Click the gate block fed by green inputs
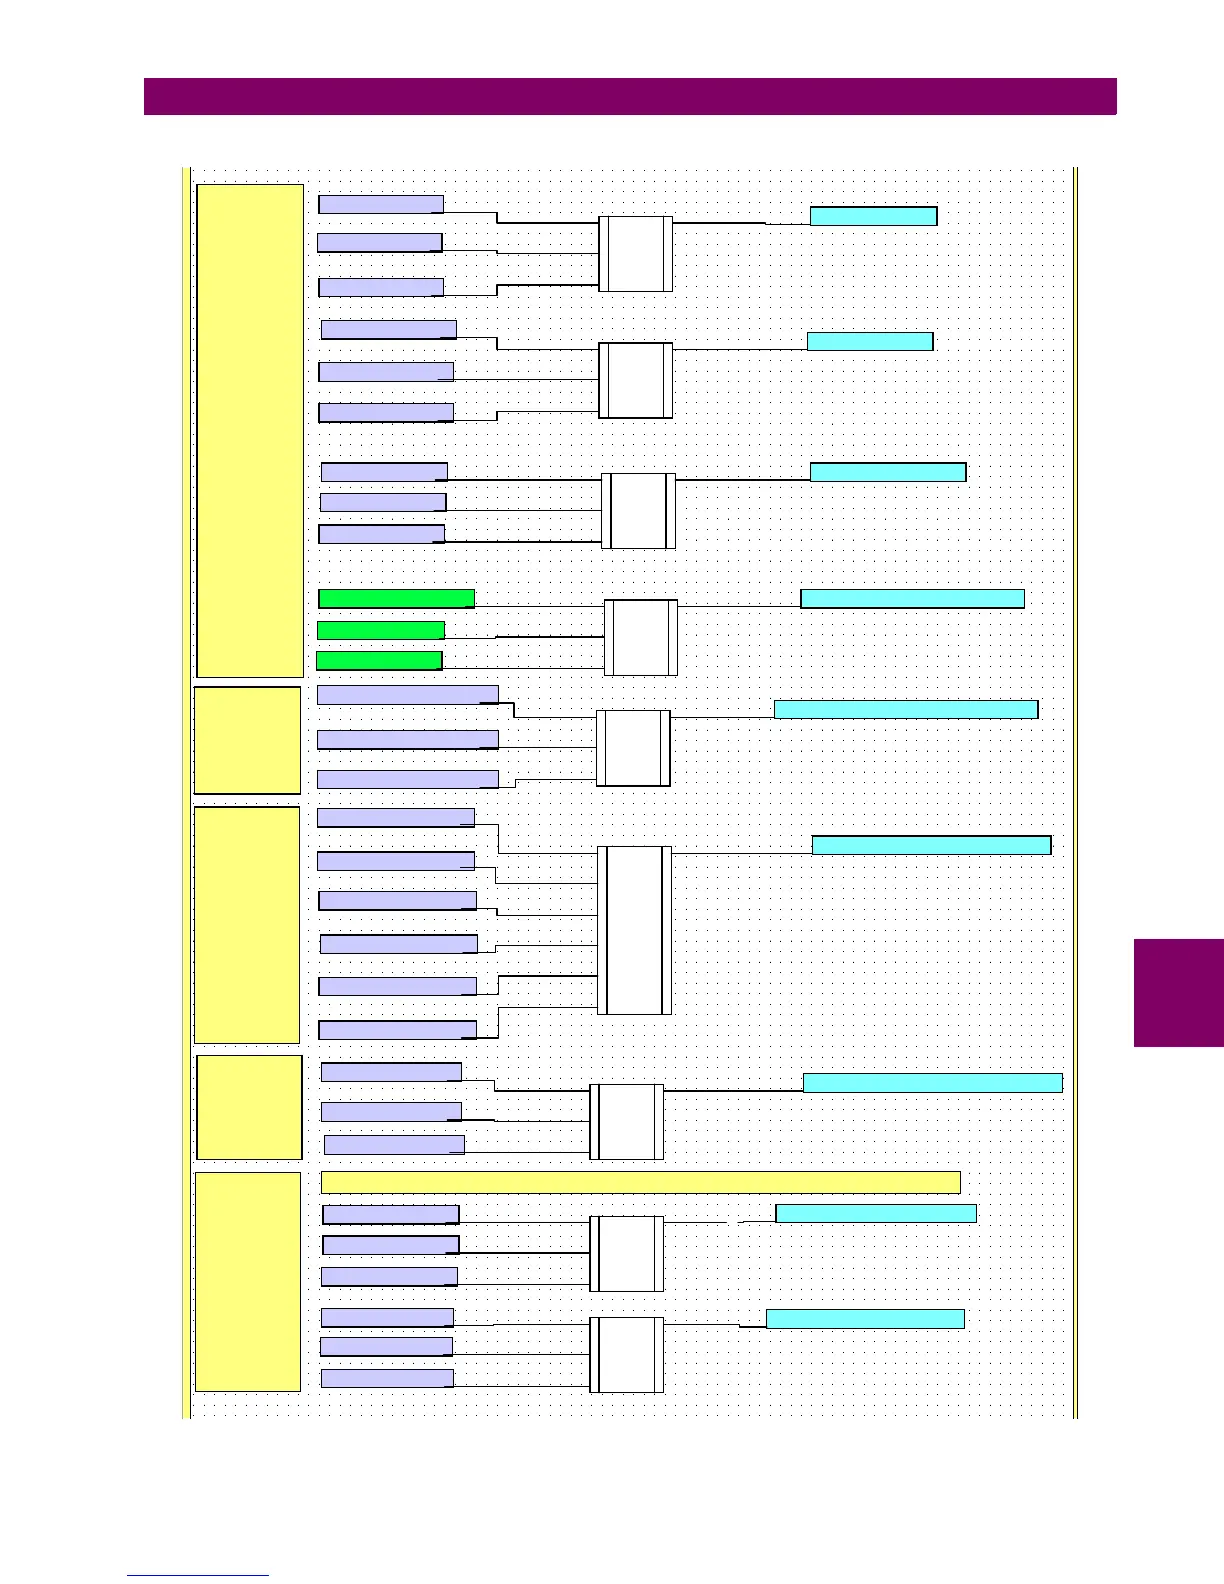Screen dimensions: 1224x1584 pyautogui.click(x=641, y=638)
